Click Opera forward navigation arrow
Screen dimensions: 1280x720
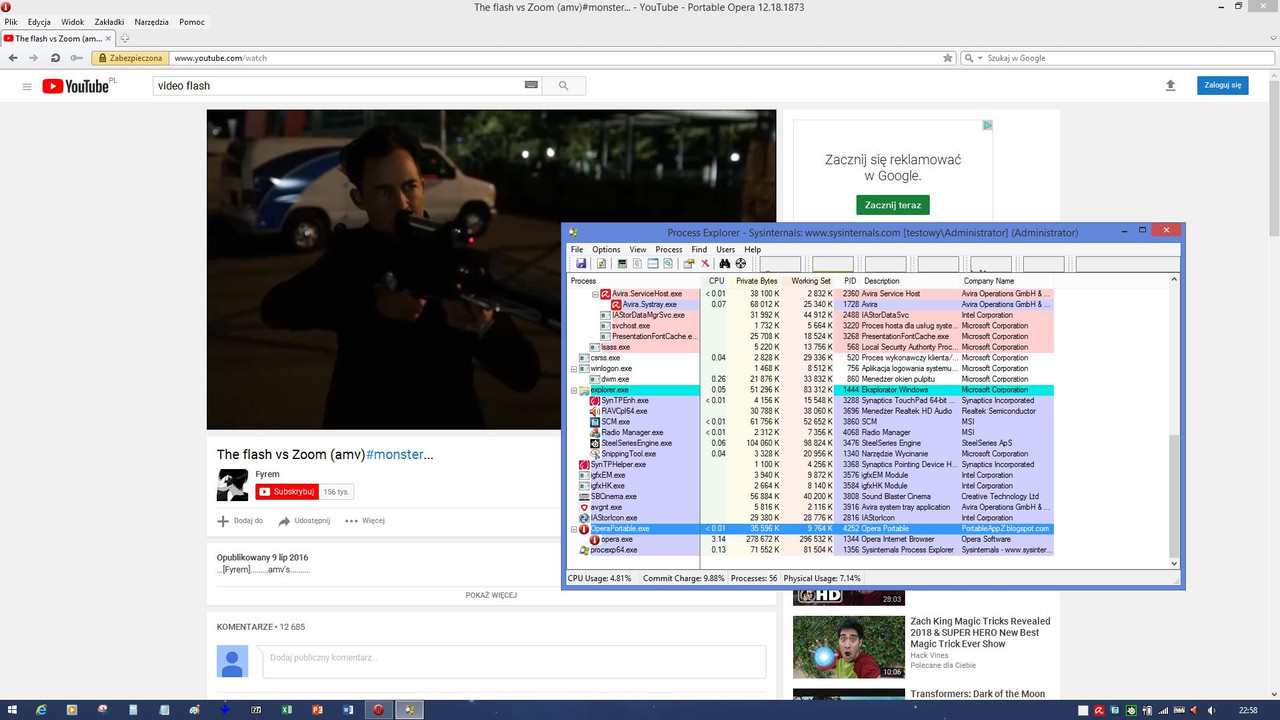[34, 58]
